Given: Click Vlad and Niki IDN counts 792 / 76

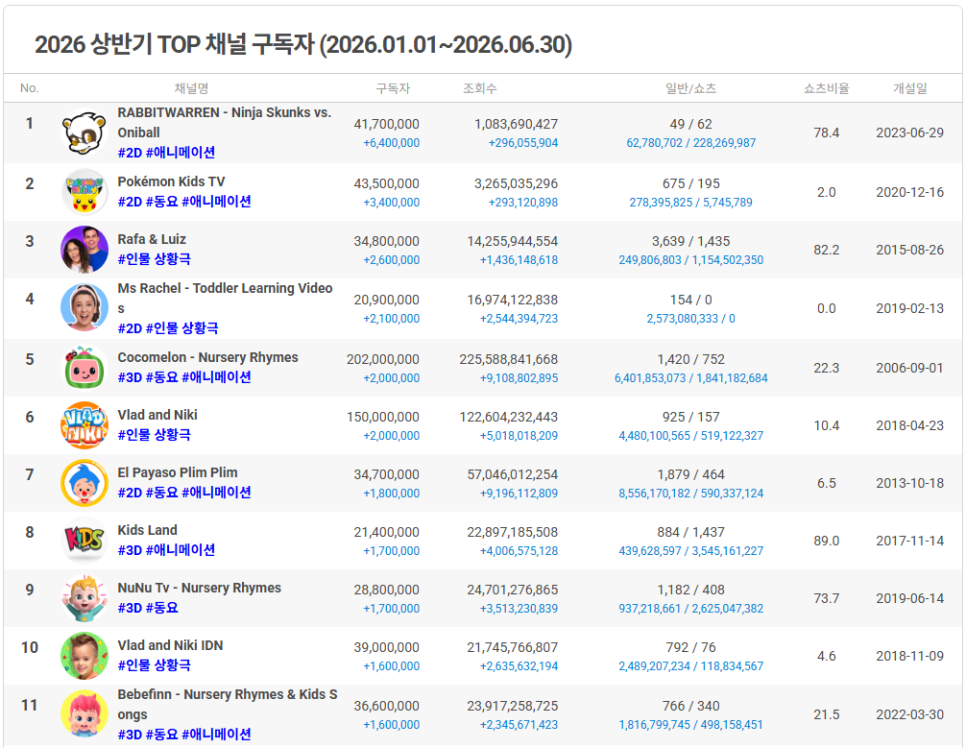Looking at the screenshot, I should point(691,648).
